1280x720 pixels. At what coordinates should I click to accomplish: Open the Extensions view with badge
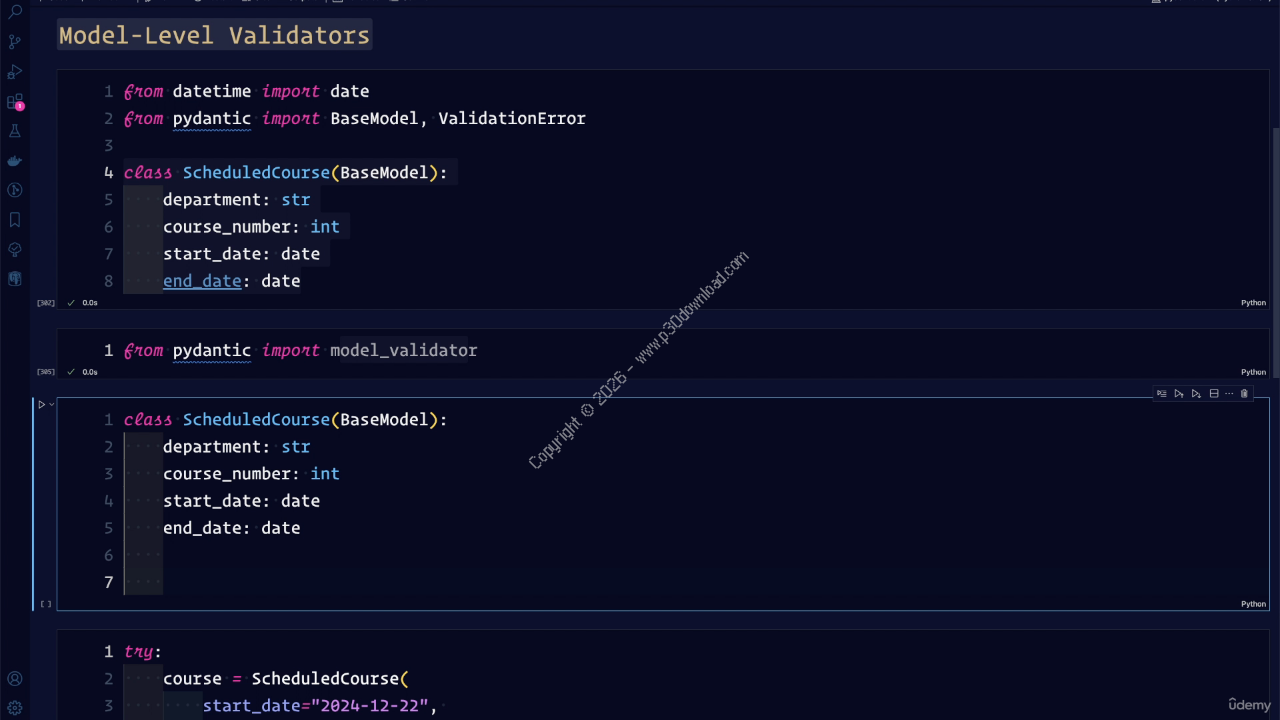tap(15, 102)
